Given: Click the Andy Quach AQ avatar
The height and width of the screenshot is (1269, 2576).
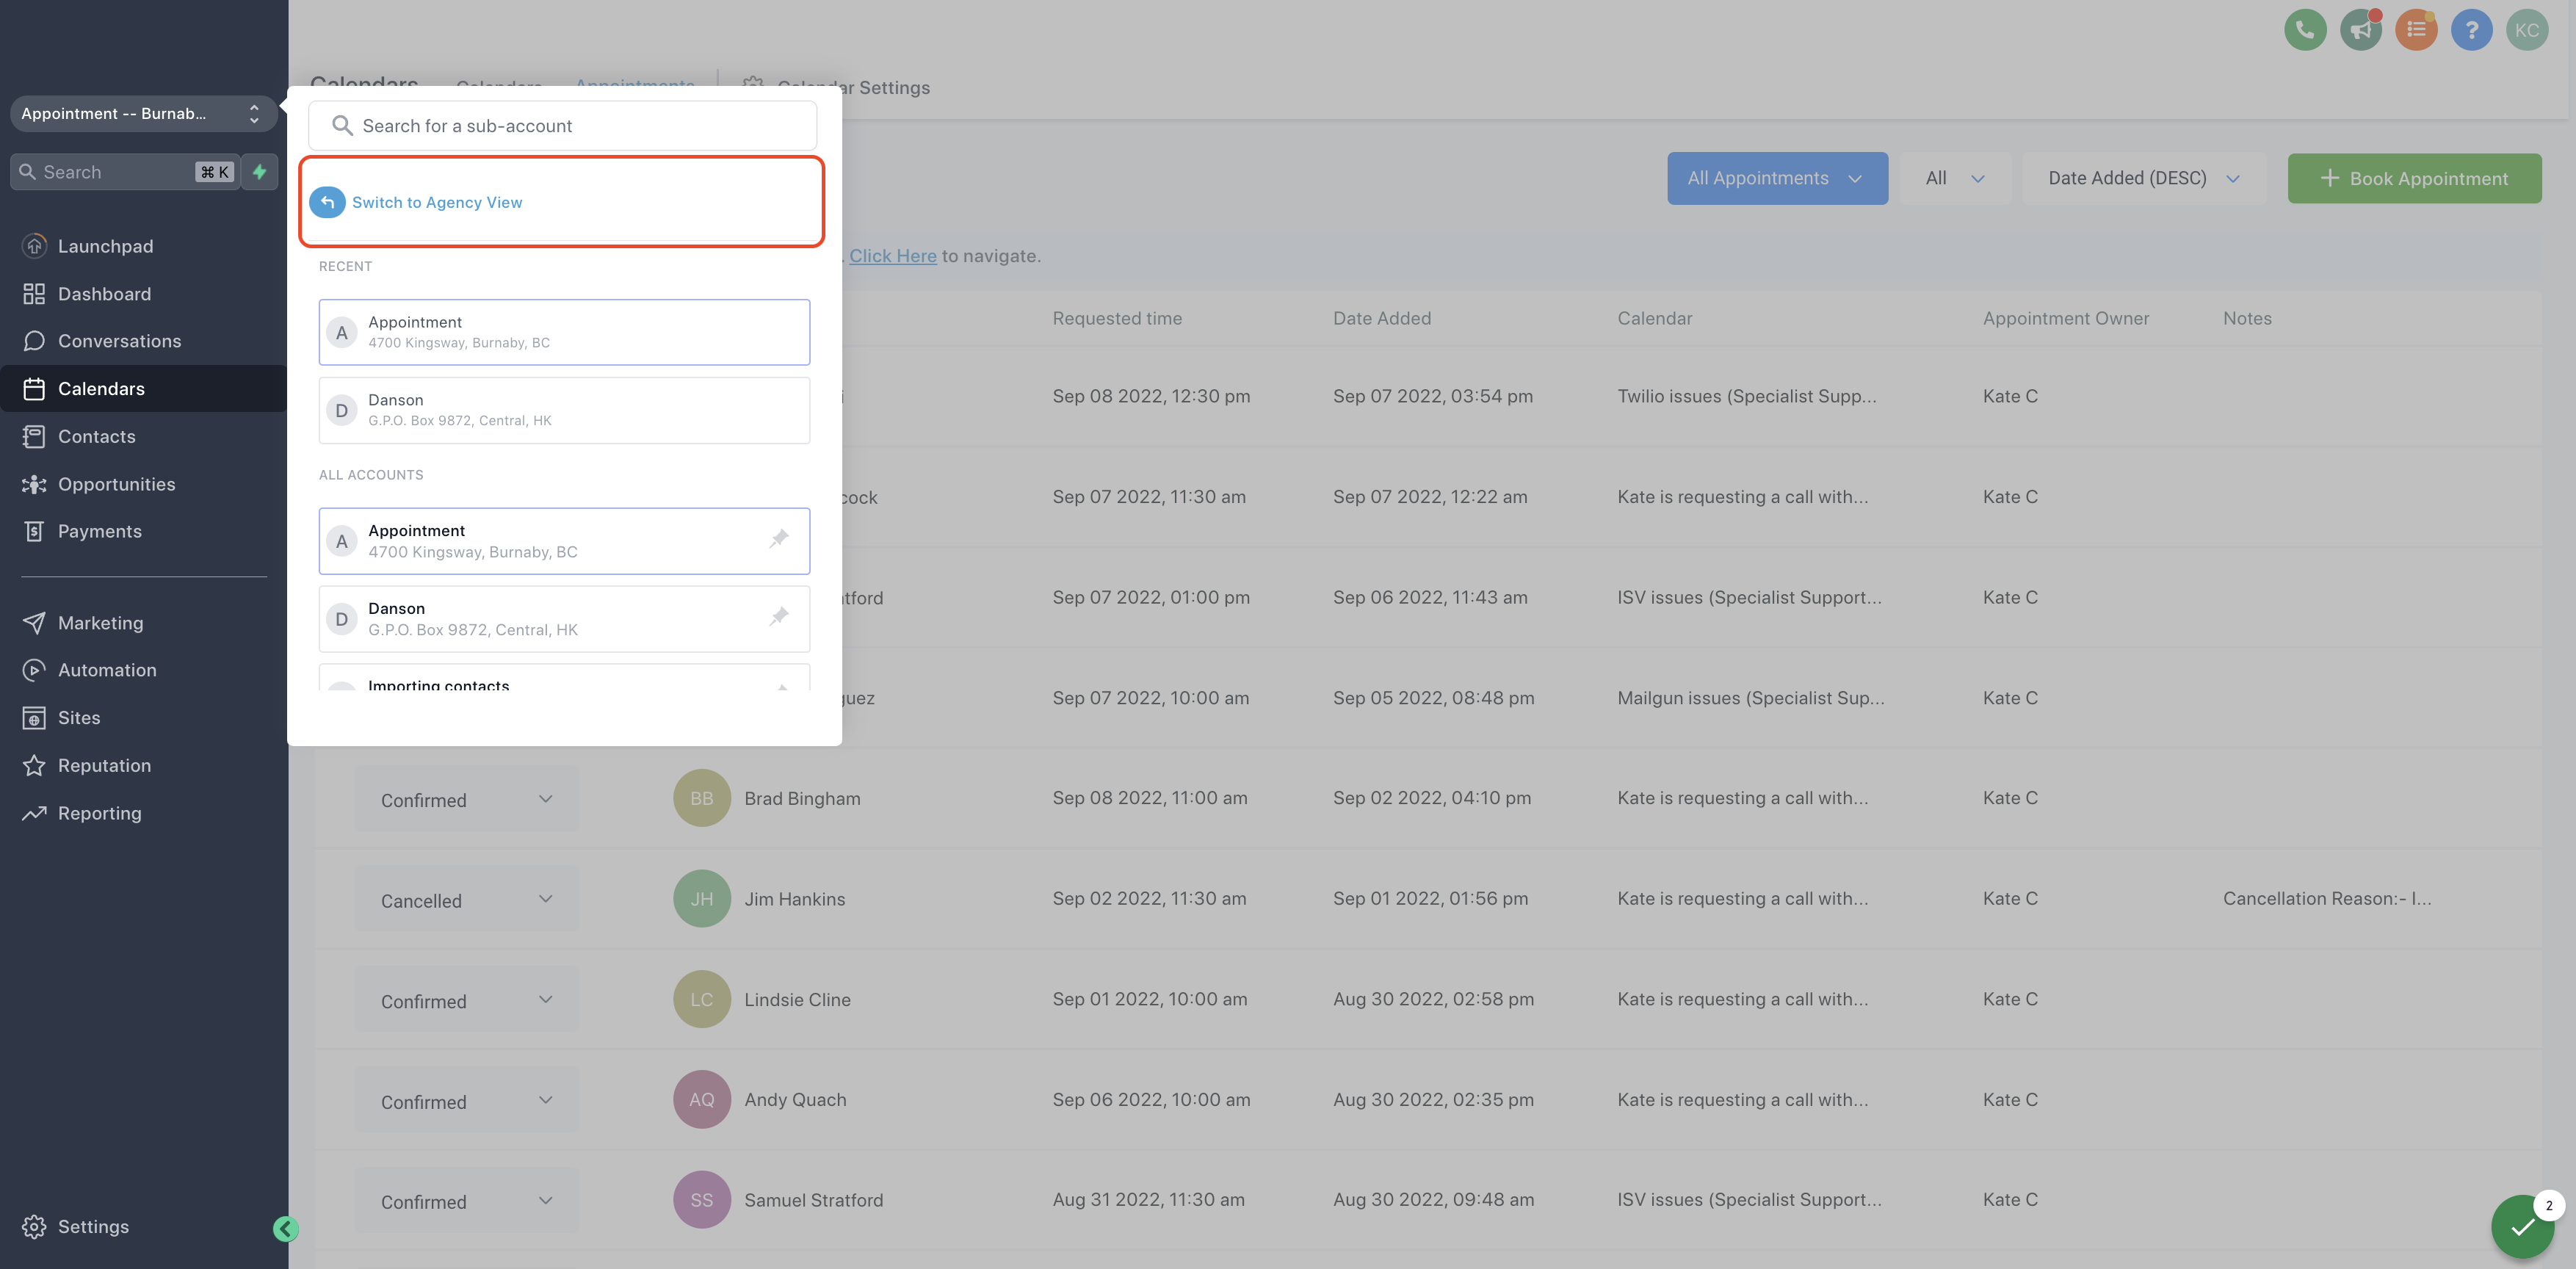Looking at the screenshot, I should tap(702, 1100).
